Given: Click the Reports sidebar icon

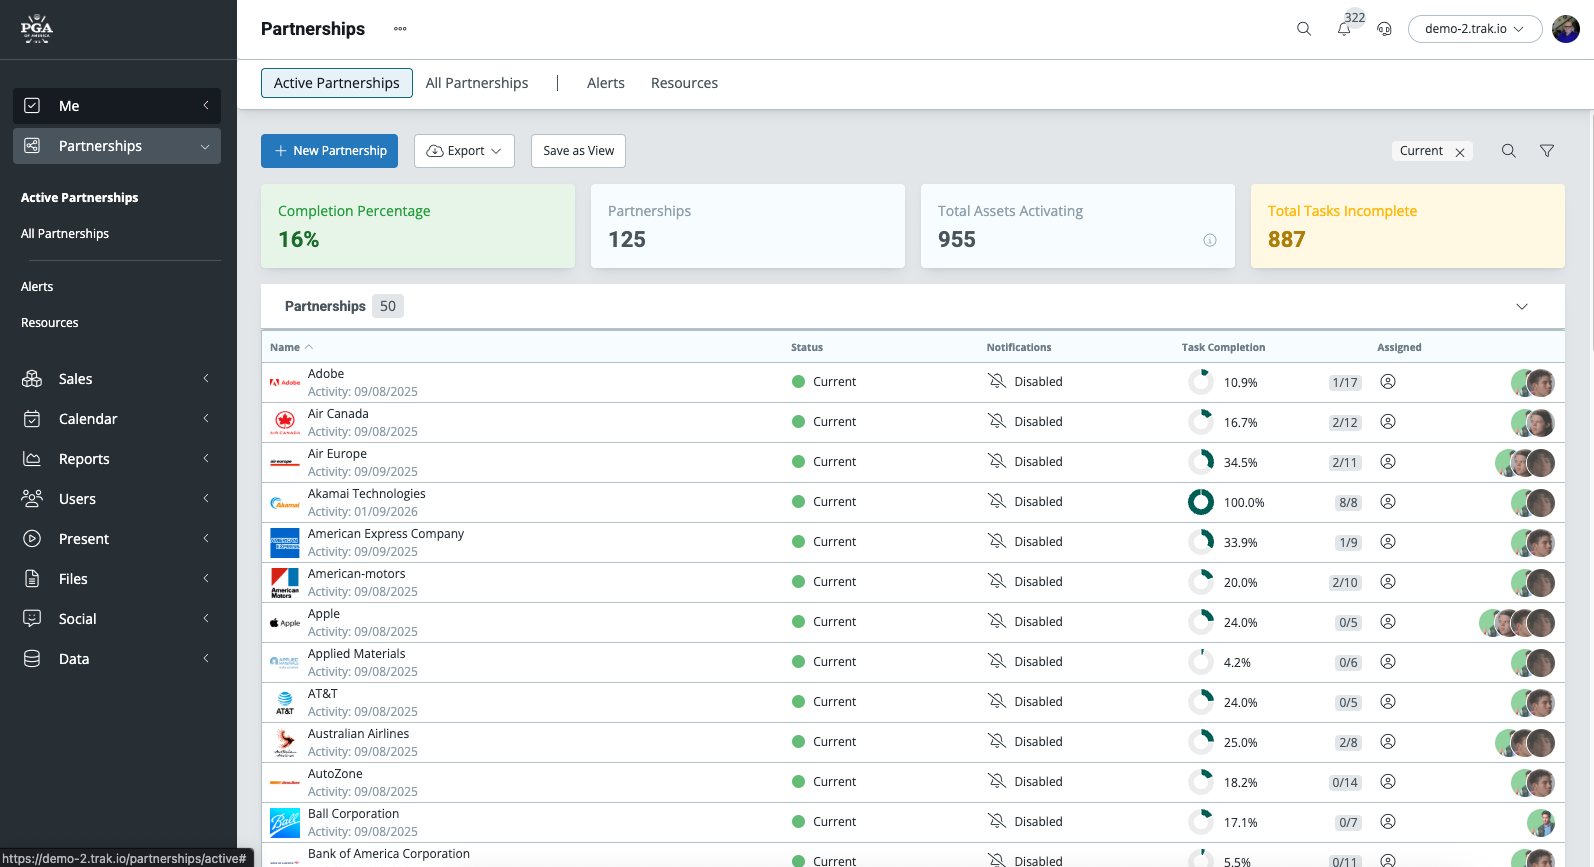Looking at the screenshot, I should tap(32, 459).
